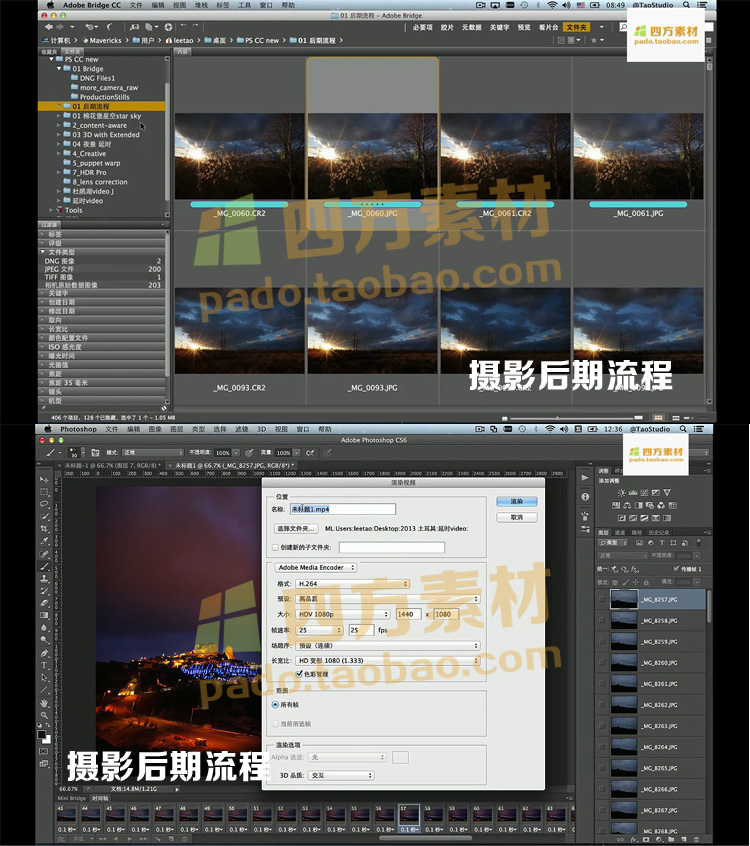Switch to the History (历史记录) tab
The image size is (750, 846).
(658, 533)
